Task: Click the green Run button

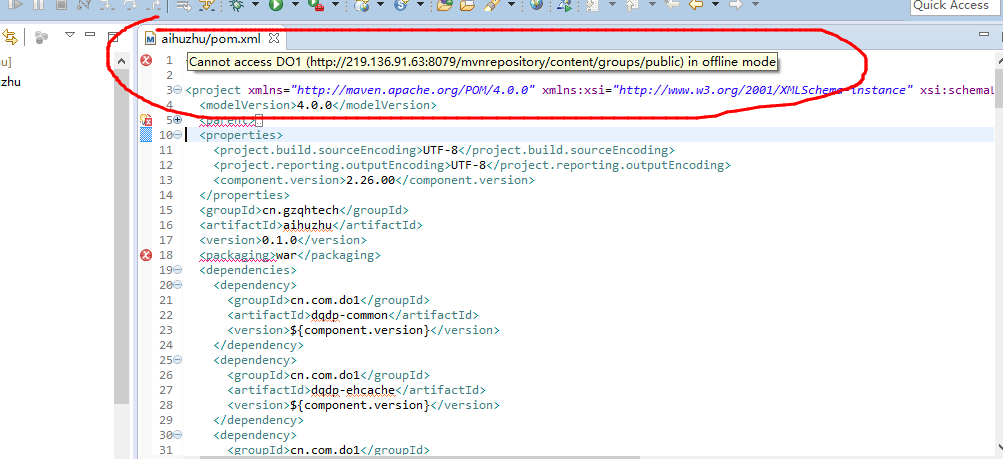Action: [275, 6]
